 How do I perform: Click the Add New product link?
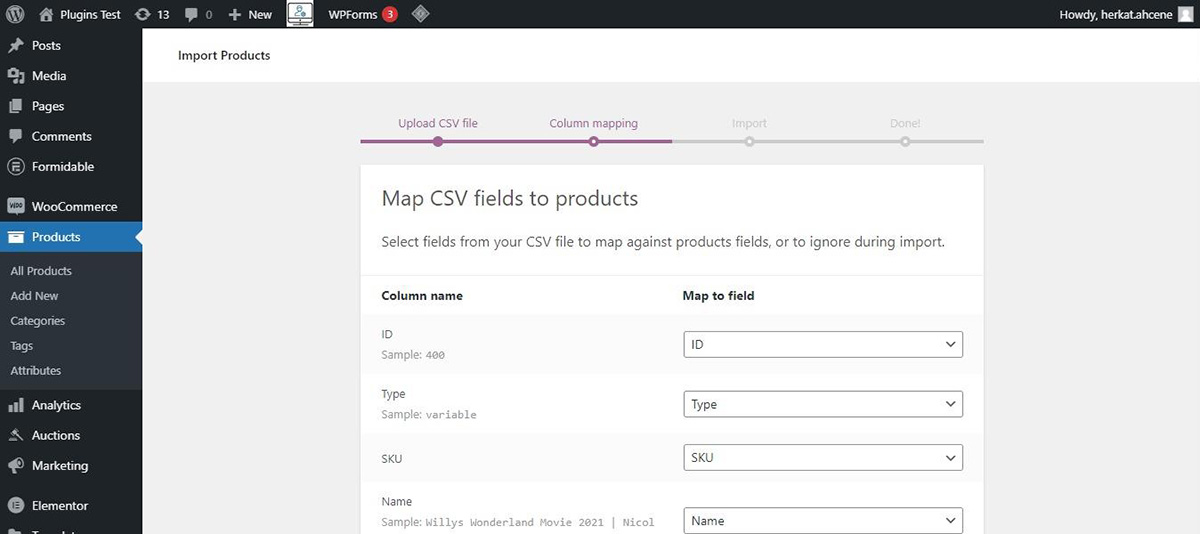[34, 296]
